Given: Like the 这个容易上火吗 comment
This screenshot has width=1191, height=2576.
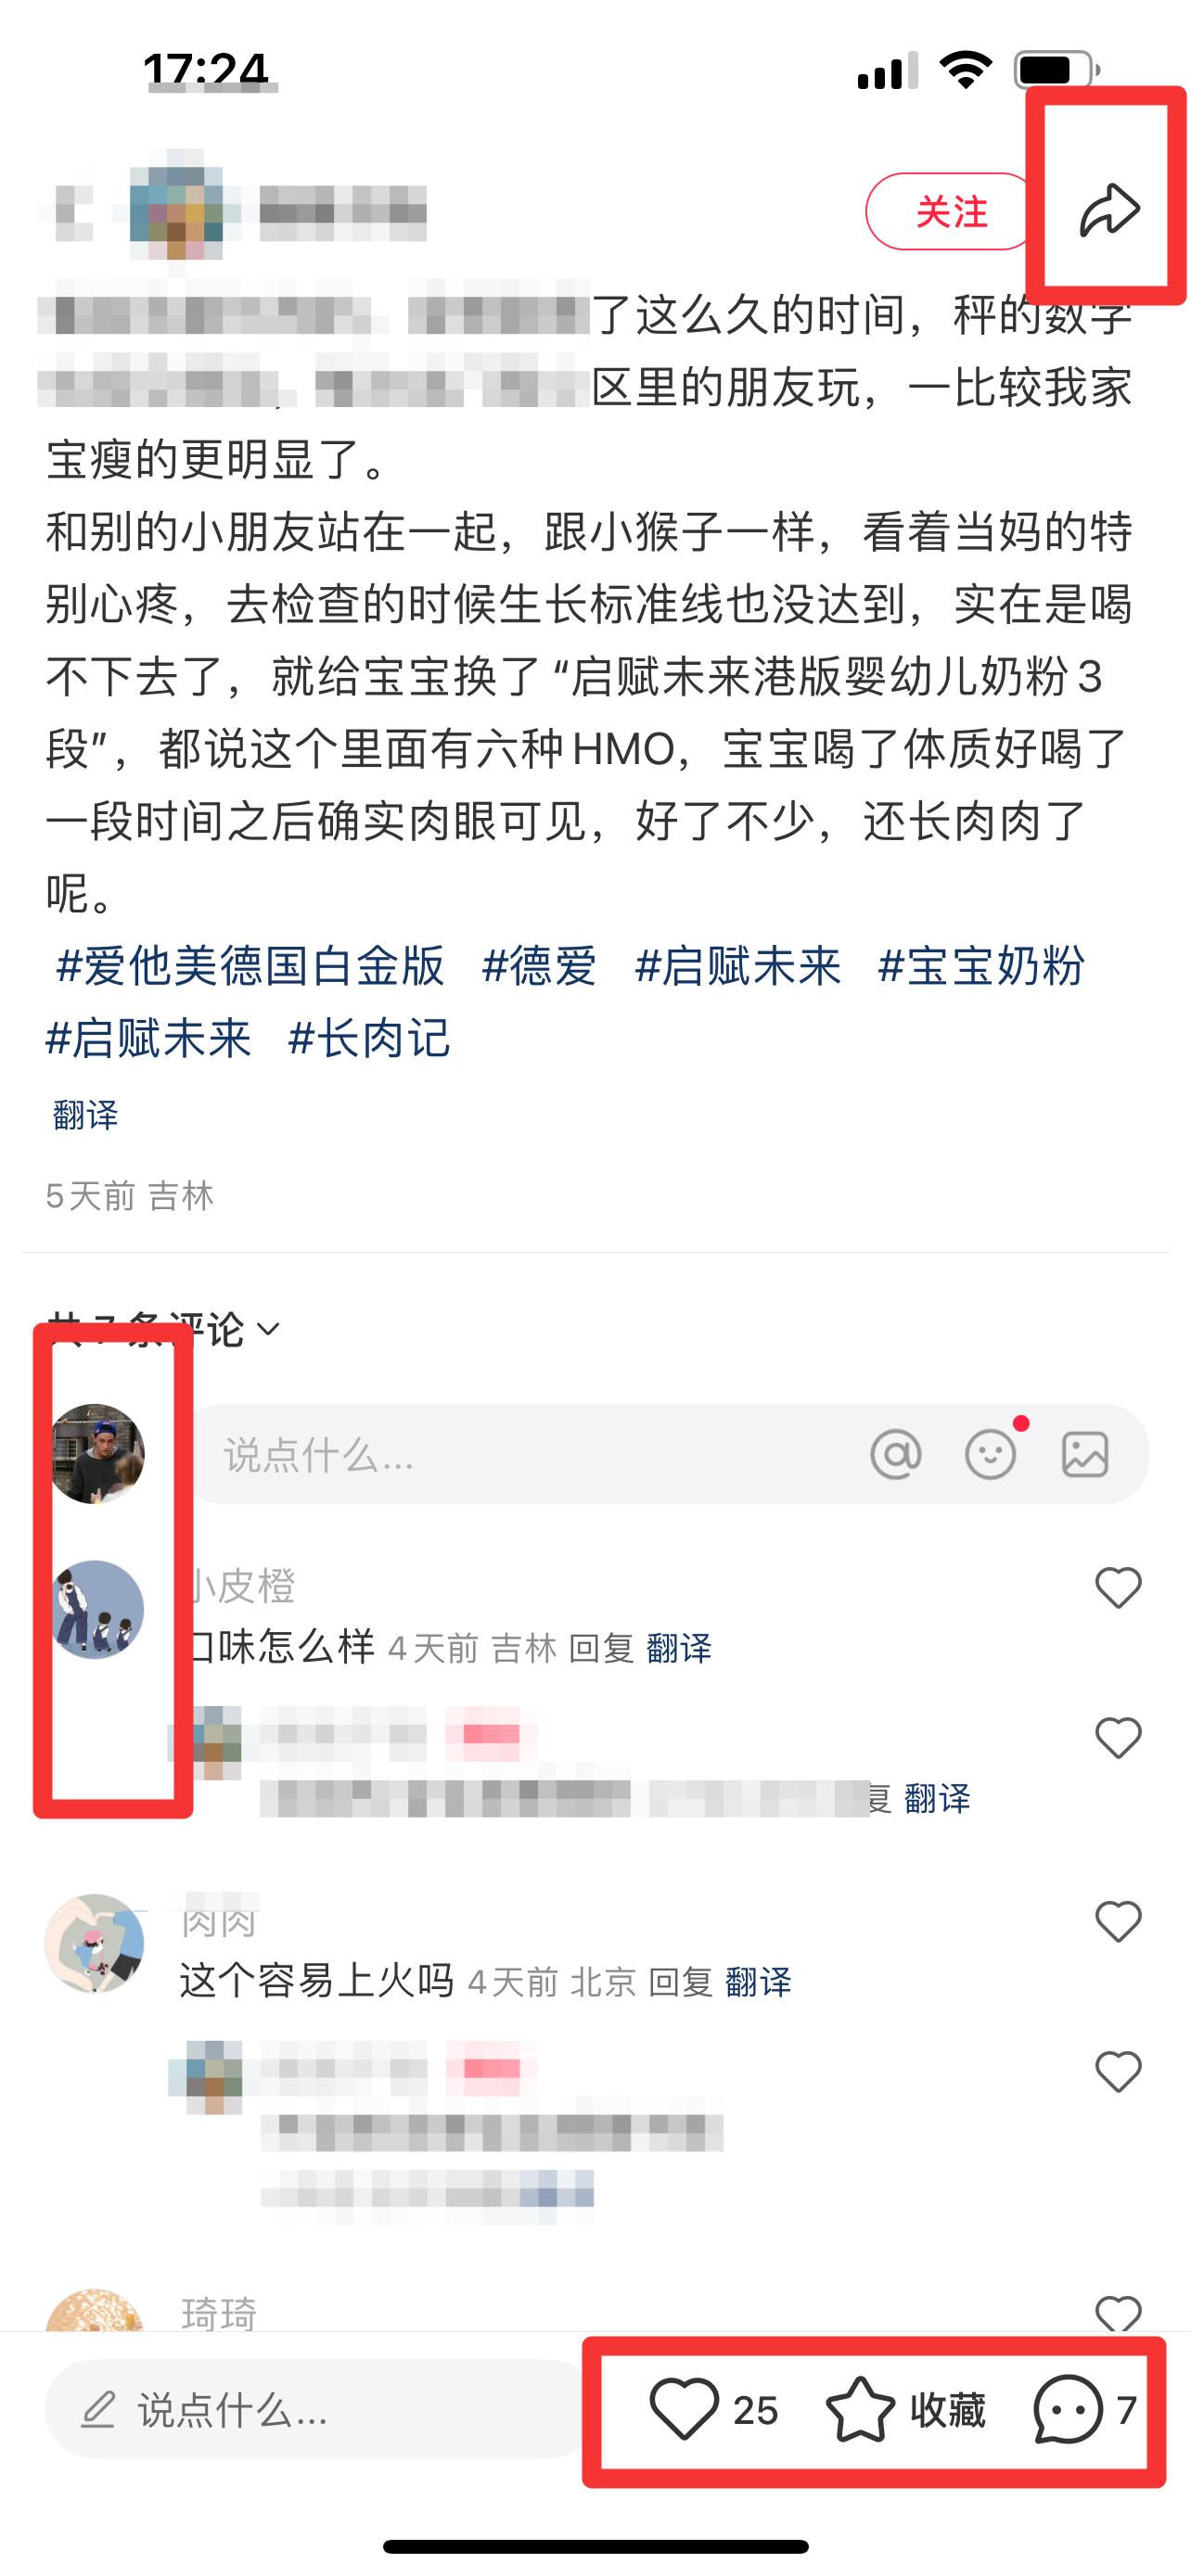Looking at the screenshot, I should pyautogui.click(x=1118, y=1921).
